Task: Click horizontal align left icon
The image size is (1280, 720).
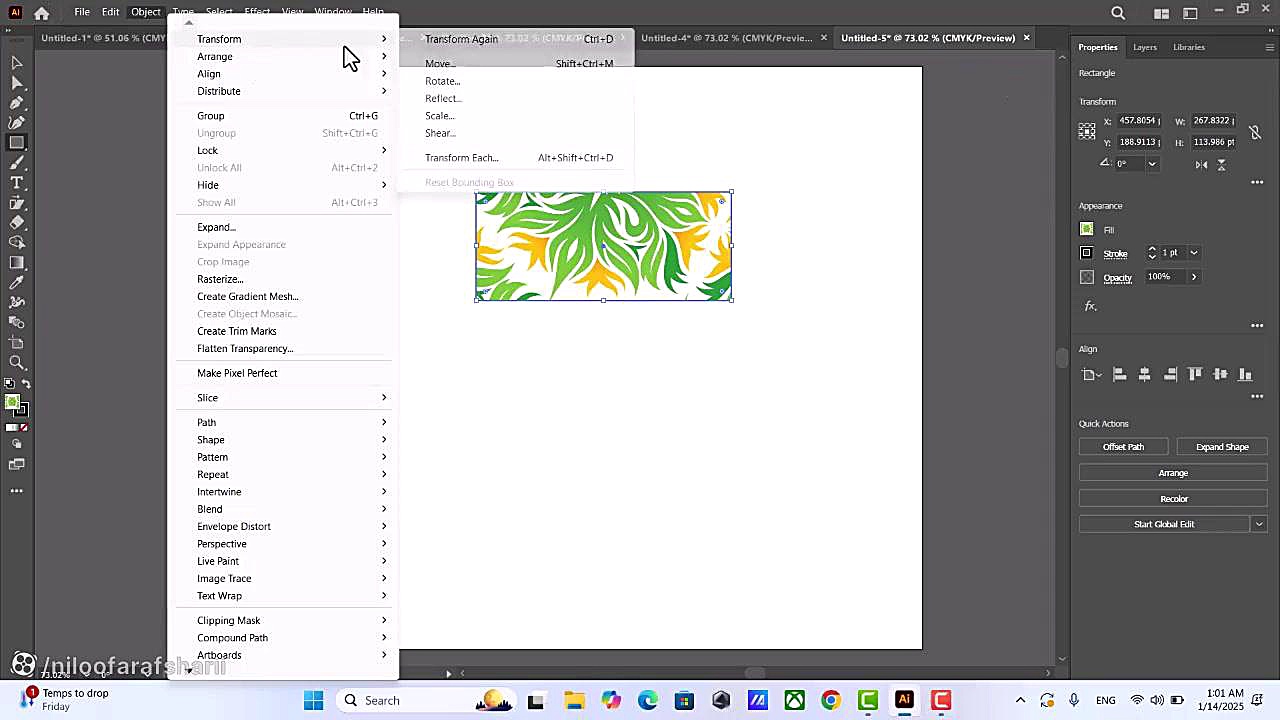Action: [1120, 374]
